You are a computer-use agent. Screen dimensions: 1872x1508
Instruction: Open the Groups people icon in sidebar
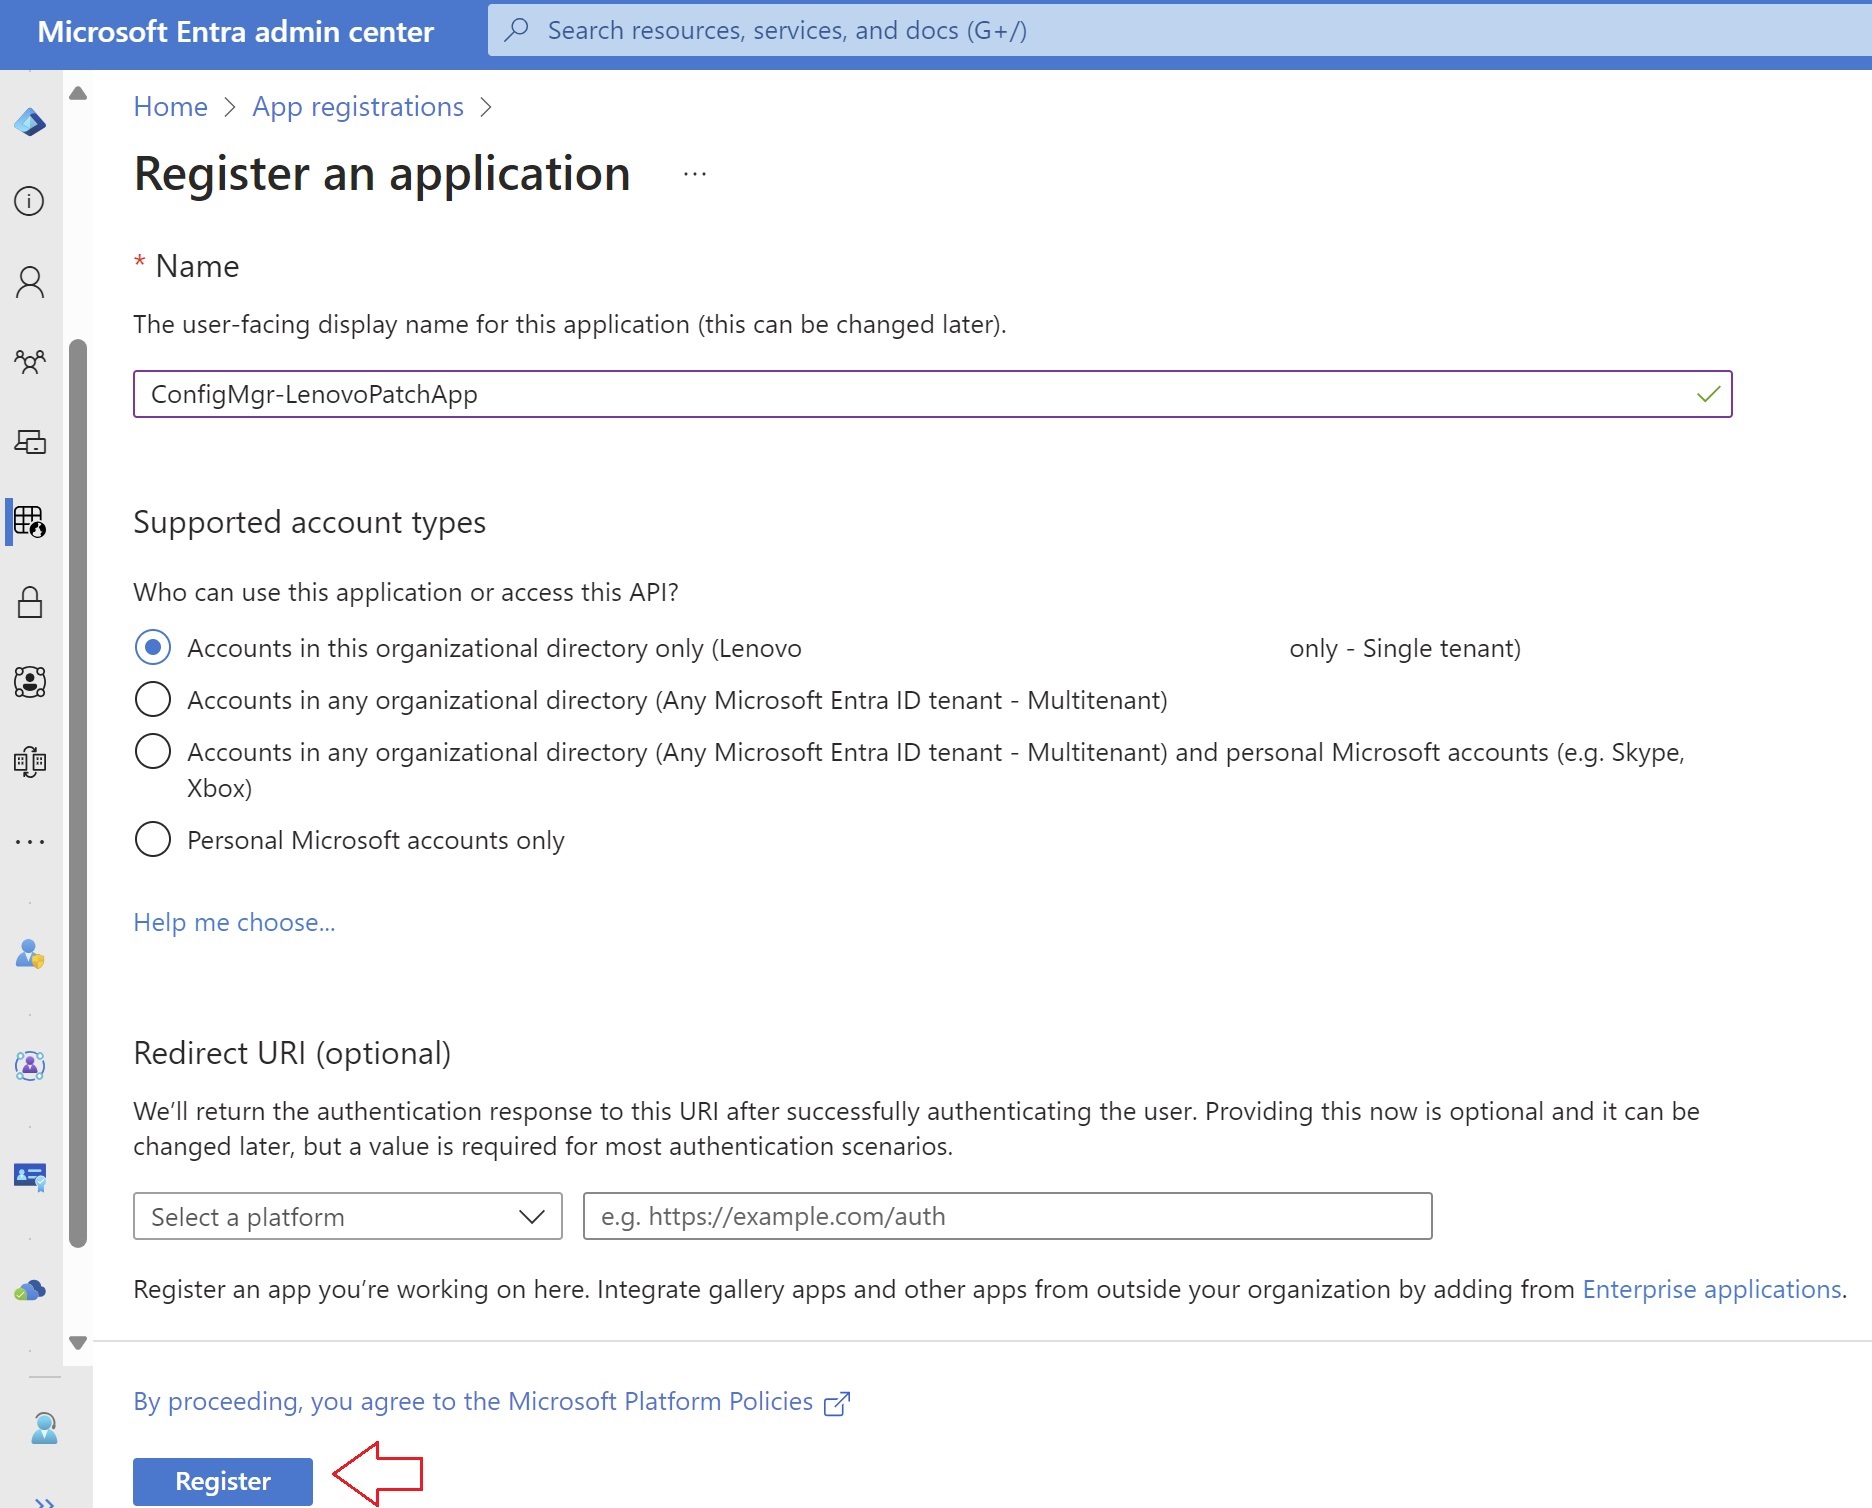tap(30, 361)
